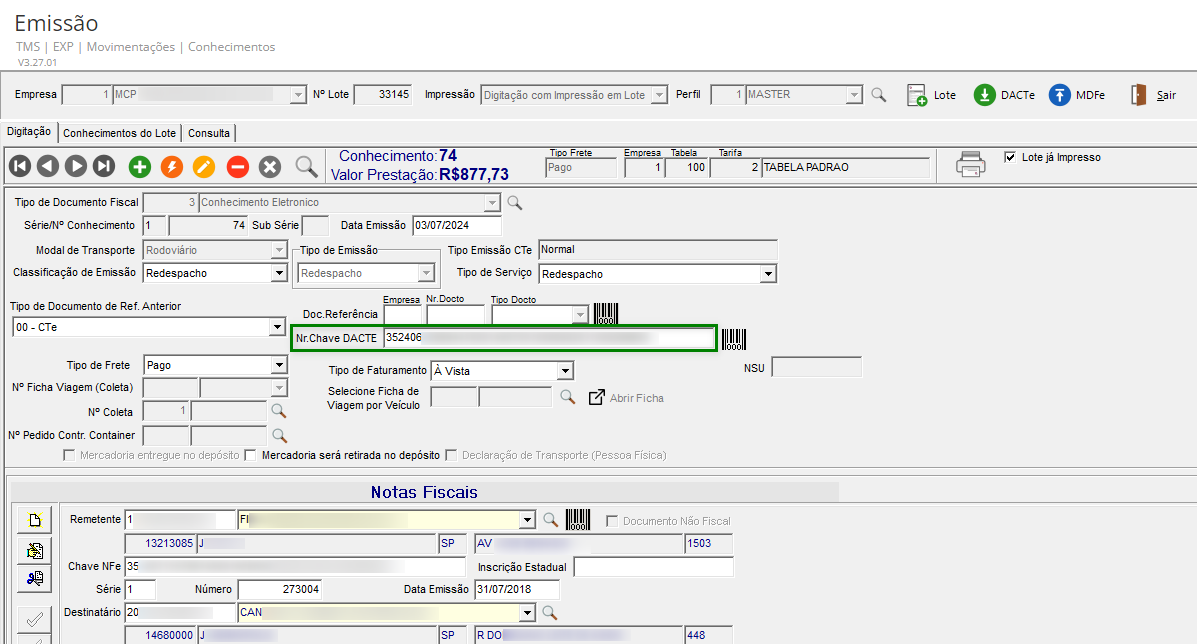Download DACTe green arrow icon
Viewport: 1197px width, 644px height.
tap(985, 95)
